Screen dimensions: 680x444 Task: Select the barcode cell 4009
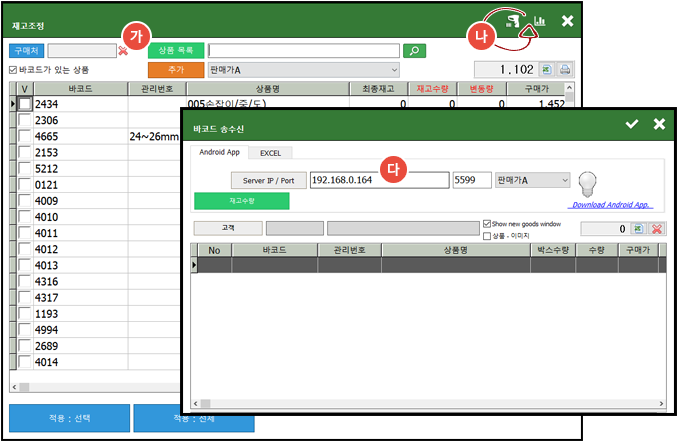pyautogui.click(x=81, y=201)
